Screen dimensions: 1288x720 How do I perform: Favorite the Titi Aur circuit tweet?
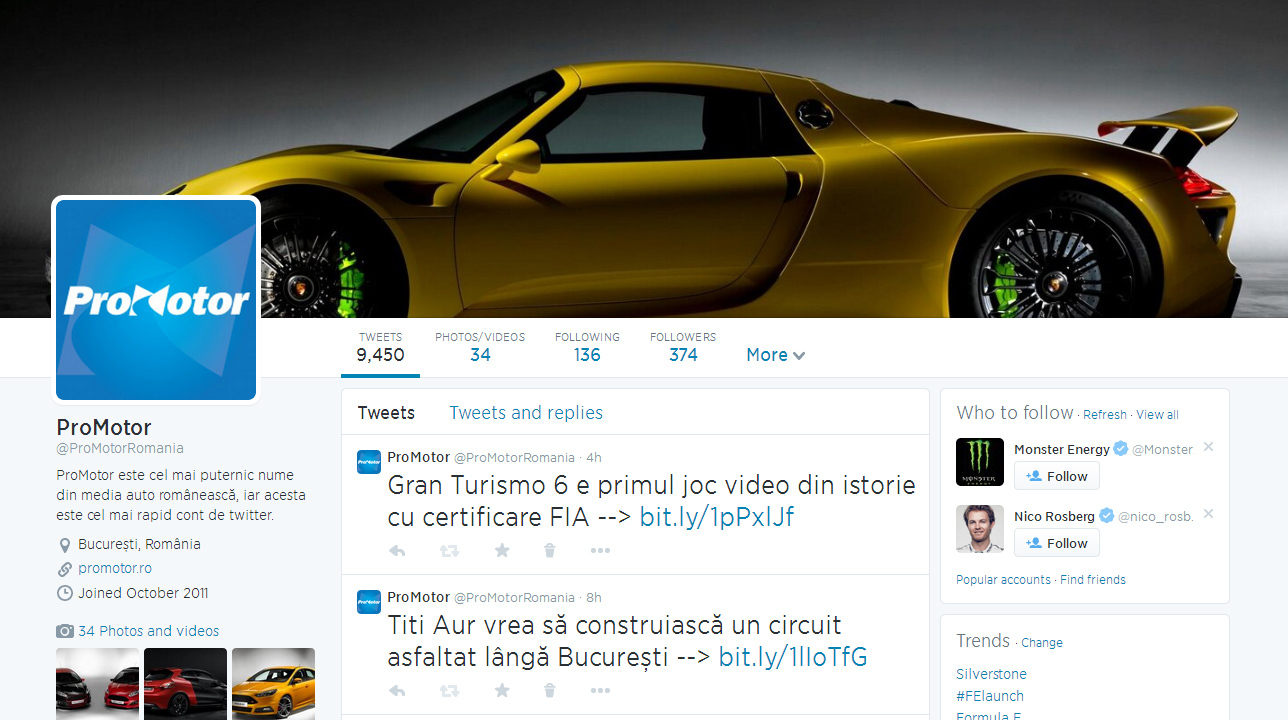502,691
